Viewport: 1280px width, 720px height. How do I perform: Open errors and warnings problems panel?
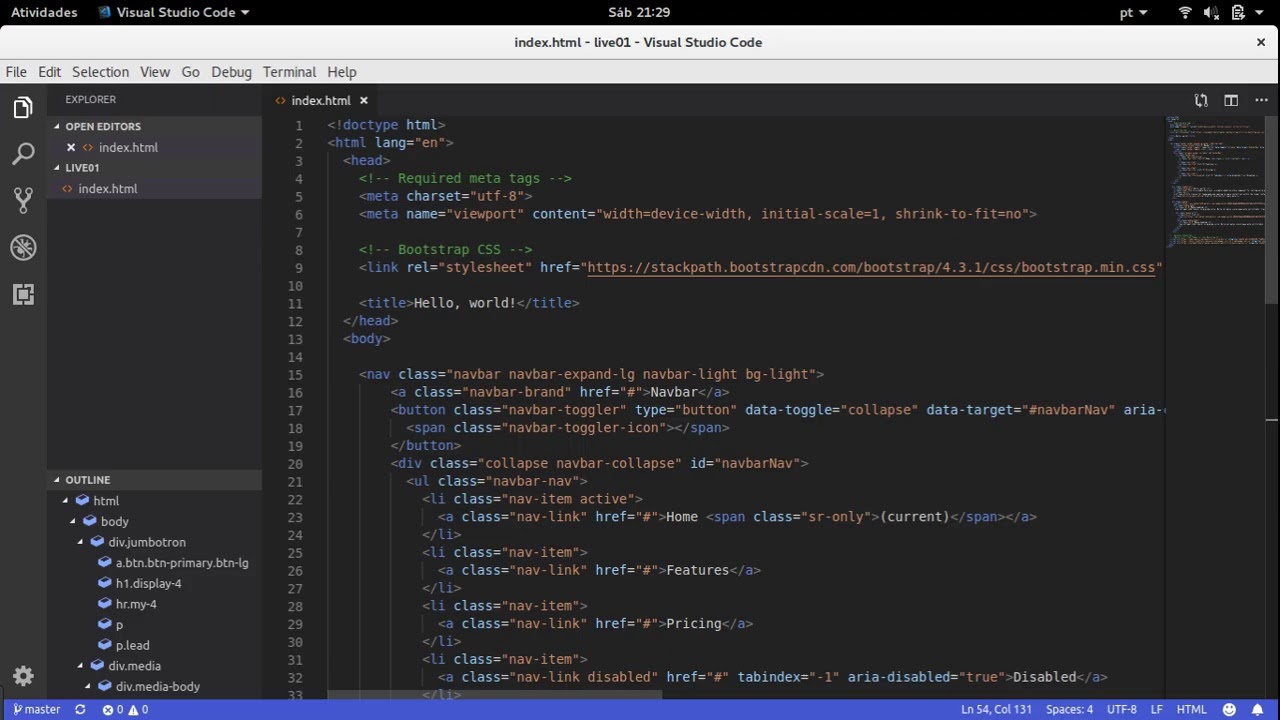pos(125,709)
